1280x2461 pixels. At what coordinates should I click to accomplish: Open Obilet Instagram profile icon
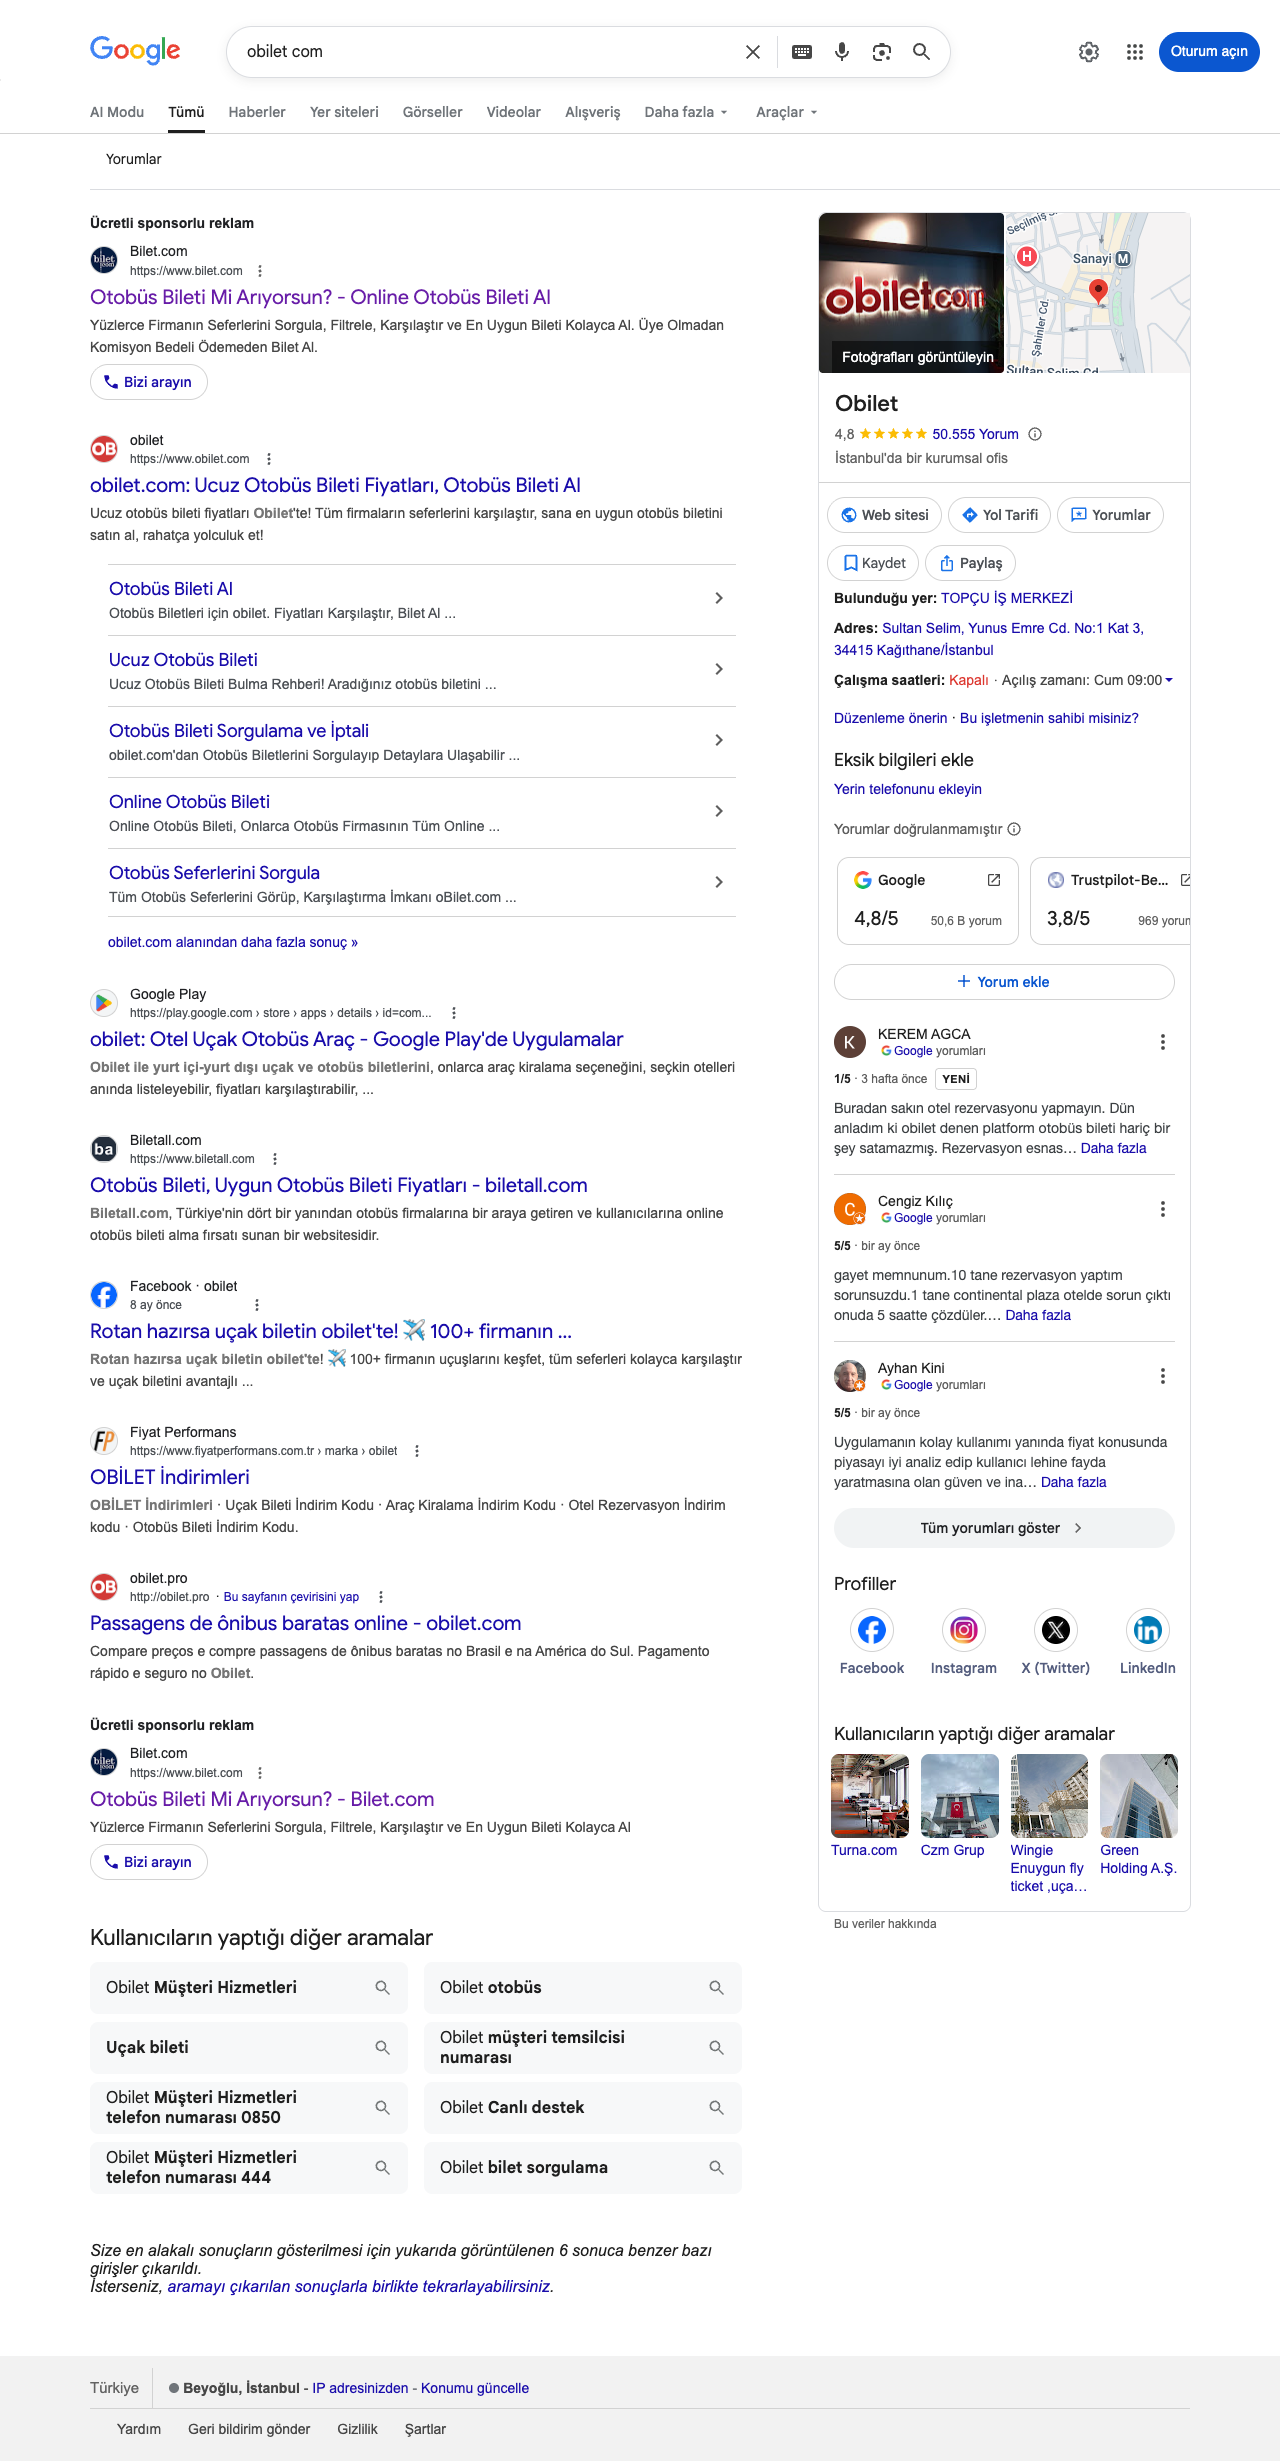click(964, 1630)
